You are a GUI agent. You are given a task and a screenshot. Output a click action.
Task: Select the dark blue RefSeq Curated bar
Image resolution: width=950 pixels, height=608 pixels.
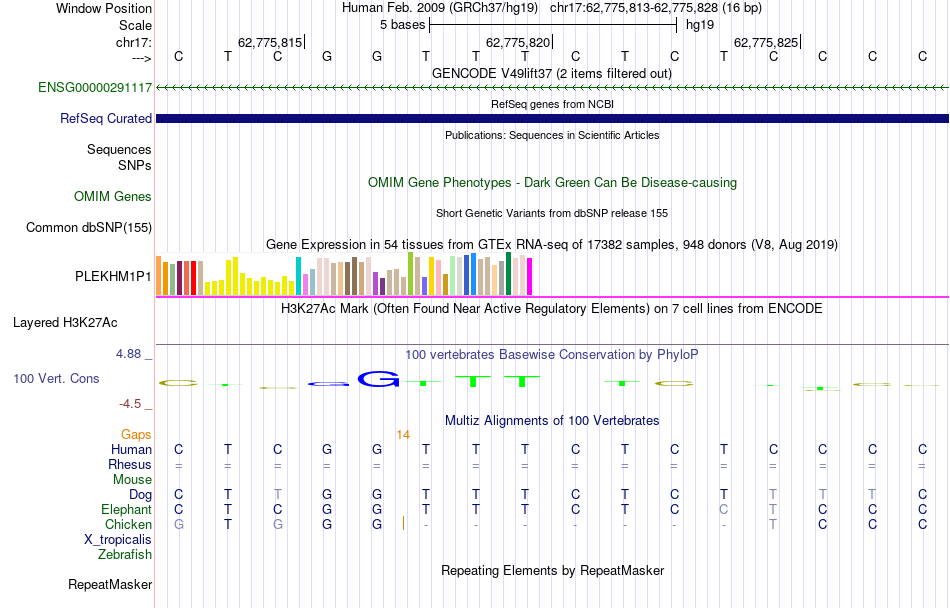552,119
